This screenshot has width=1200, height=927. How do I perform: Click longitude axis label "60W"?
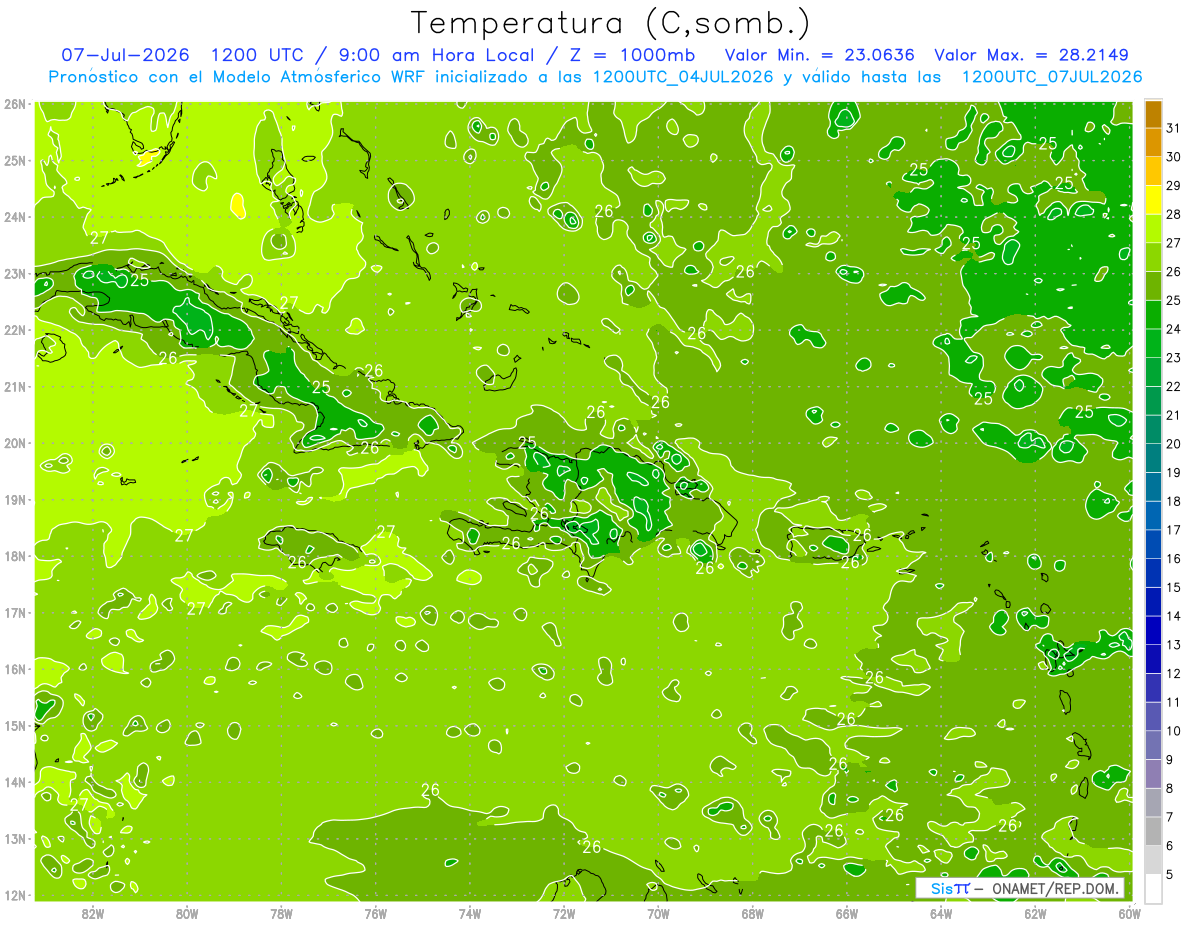click(1129, 913)
